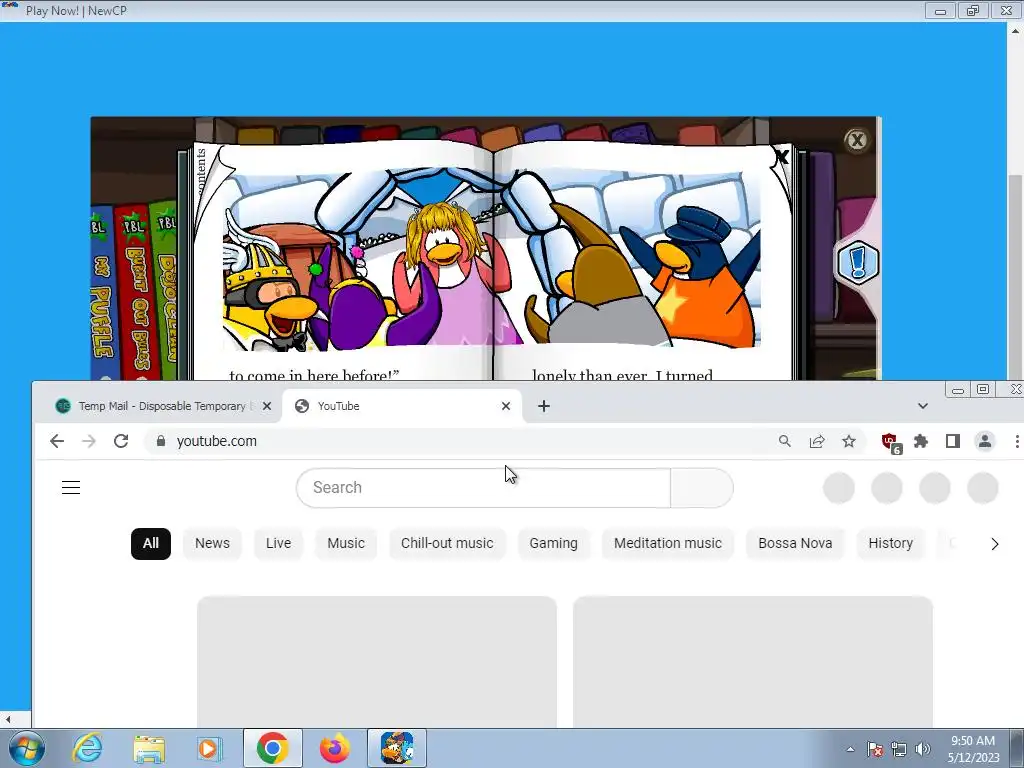Open the uBlock Origin extension icon

891,442
